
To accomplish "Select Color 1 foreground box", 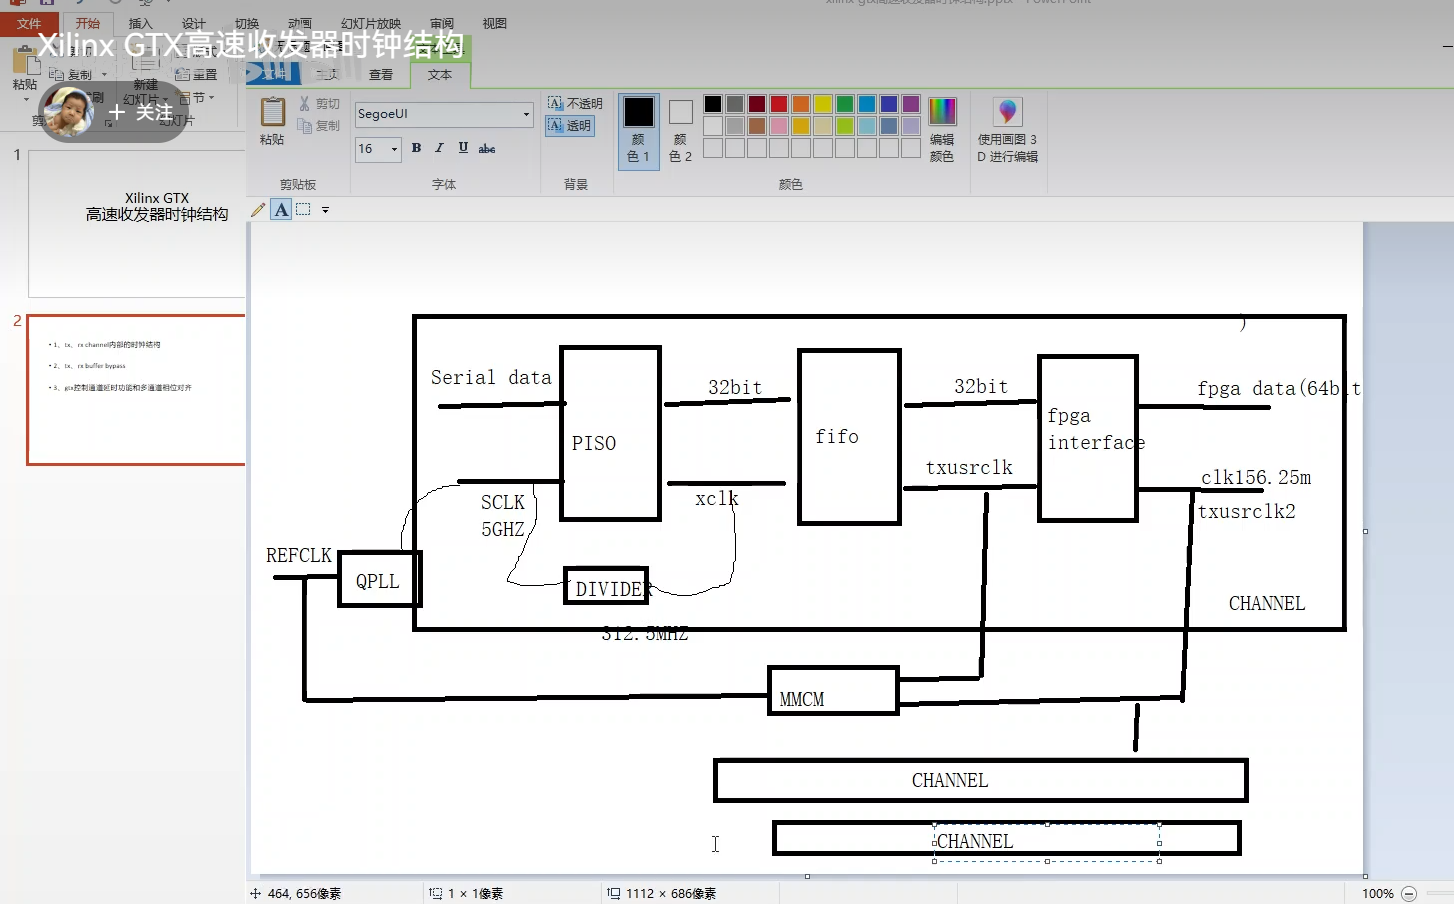I will click(639, 131).
